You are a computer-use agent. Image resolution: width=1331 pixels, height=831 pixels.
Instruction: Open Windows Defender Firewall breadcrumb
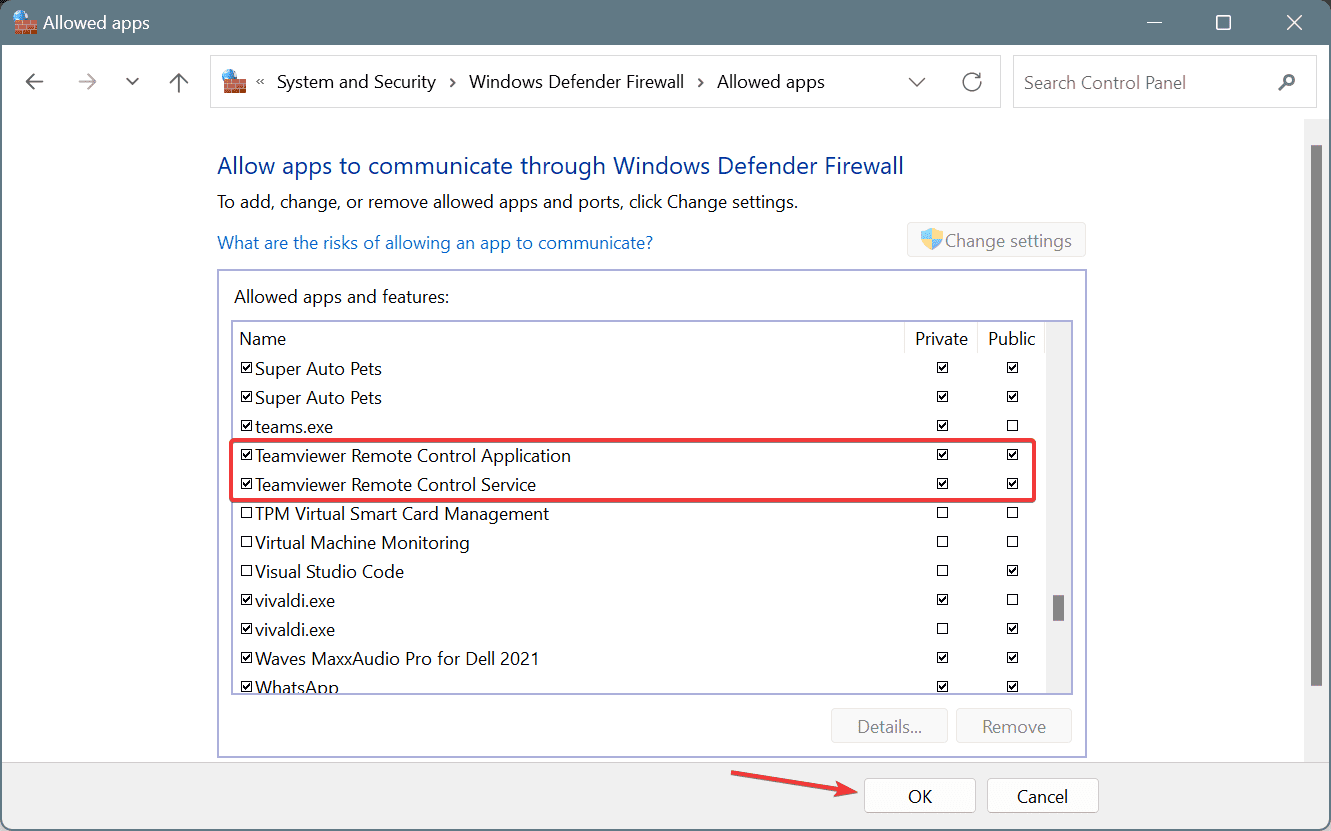pyautogui.click(x=576, y=82)
